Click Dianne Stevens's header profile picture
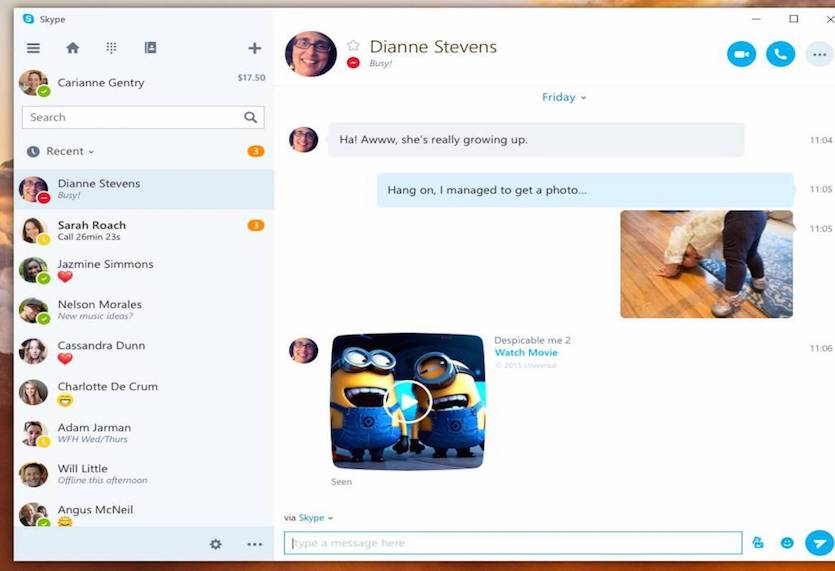 [311, 54]
